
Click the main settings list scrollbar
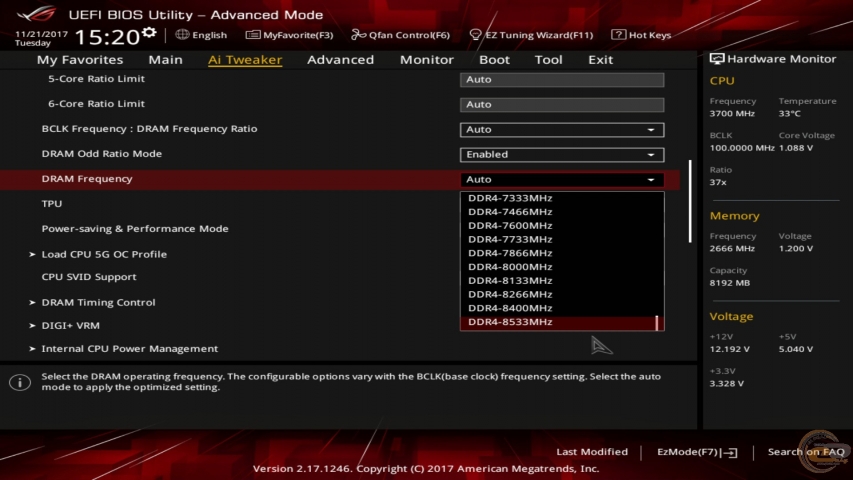click(690, 201)
